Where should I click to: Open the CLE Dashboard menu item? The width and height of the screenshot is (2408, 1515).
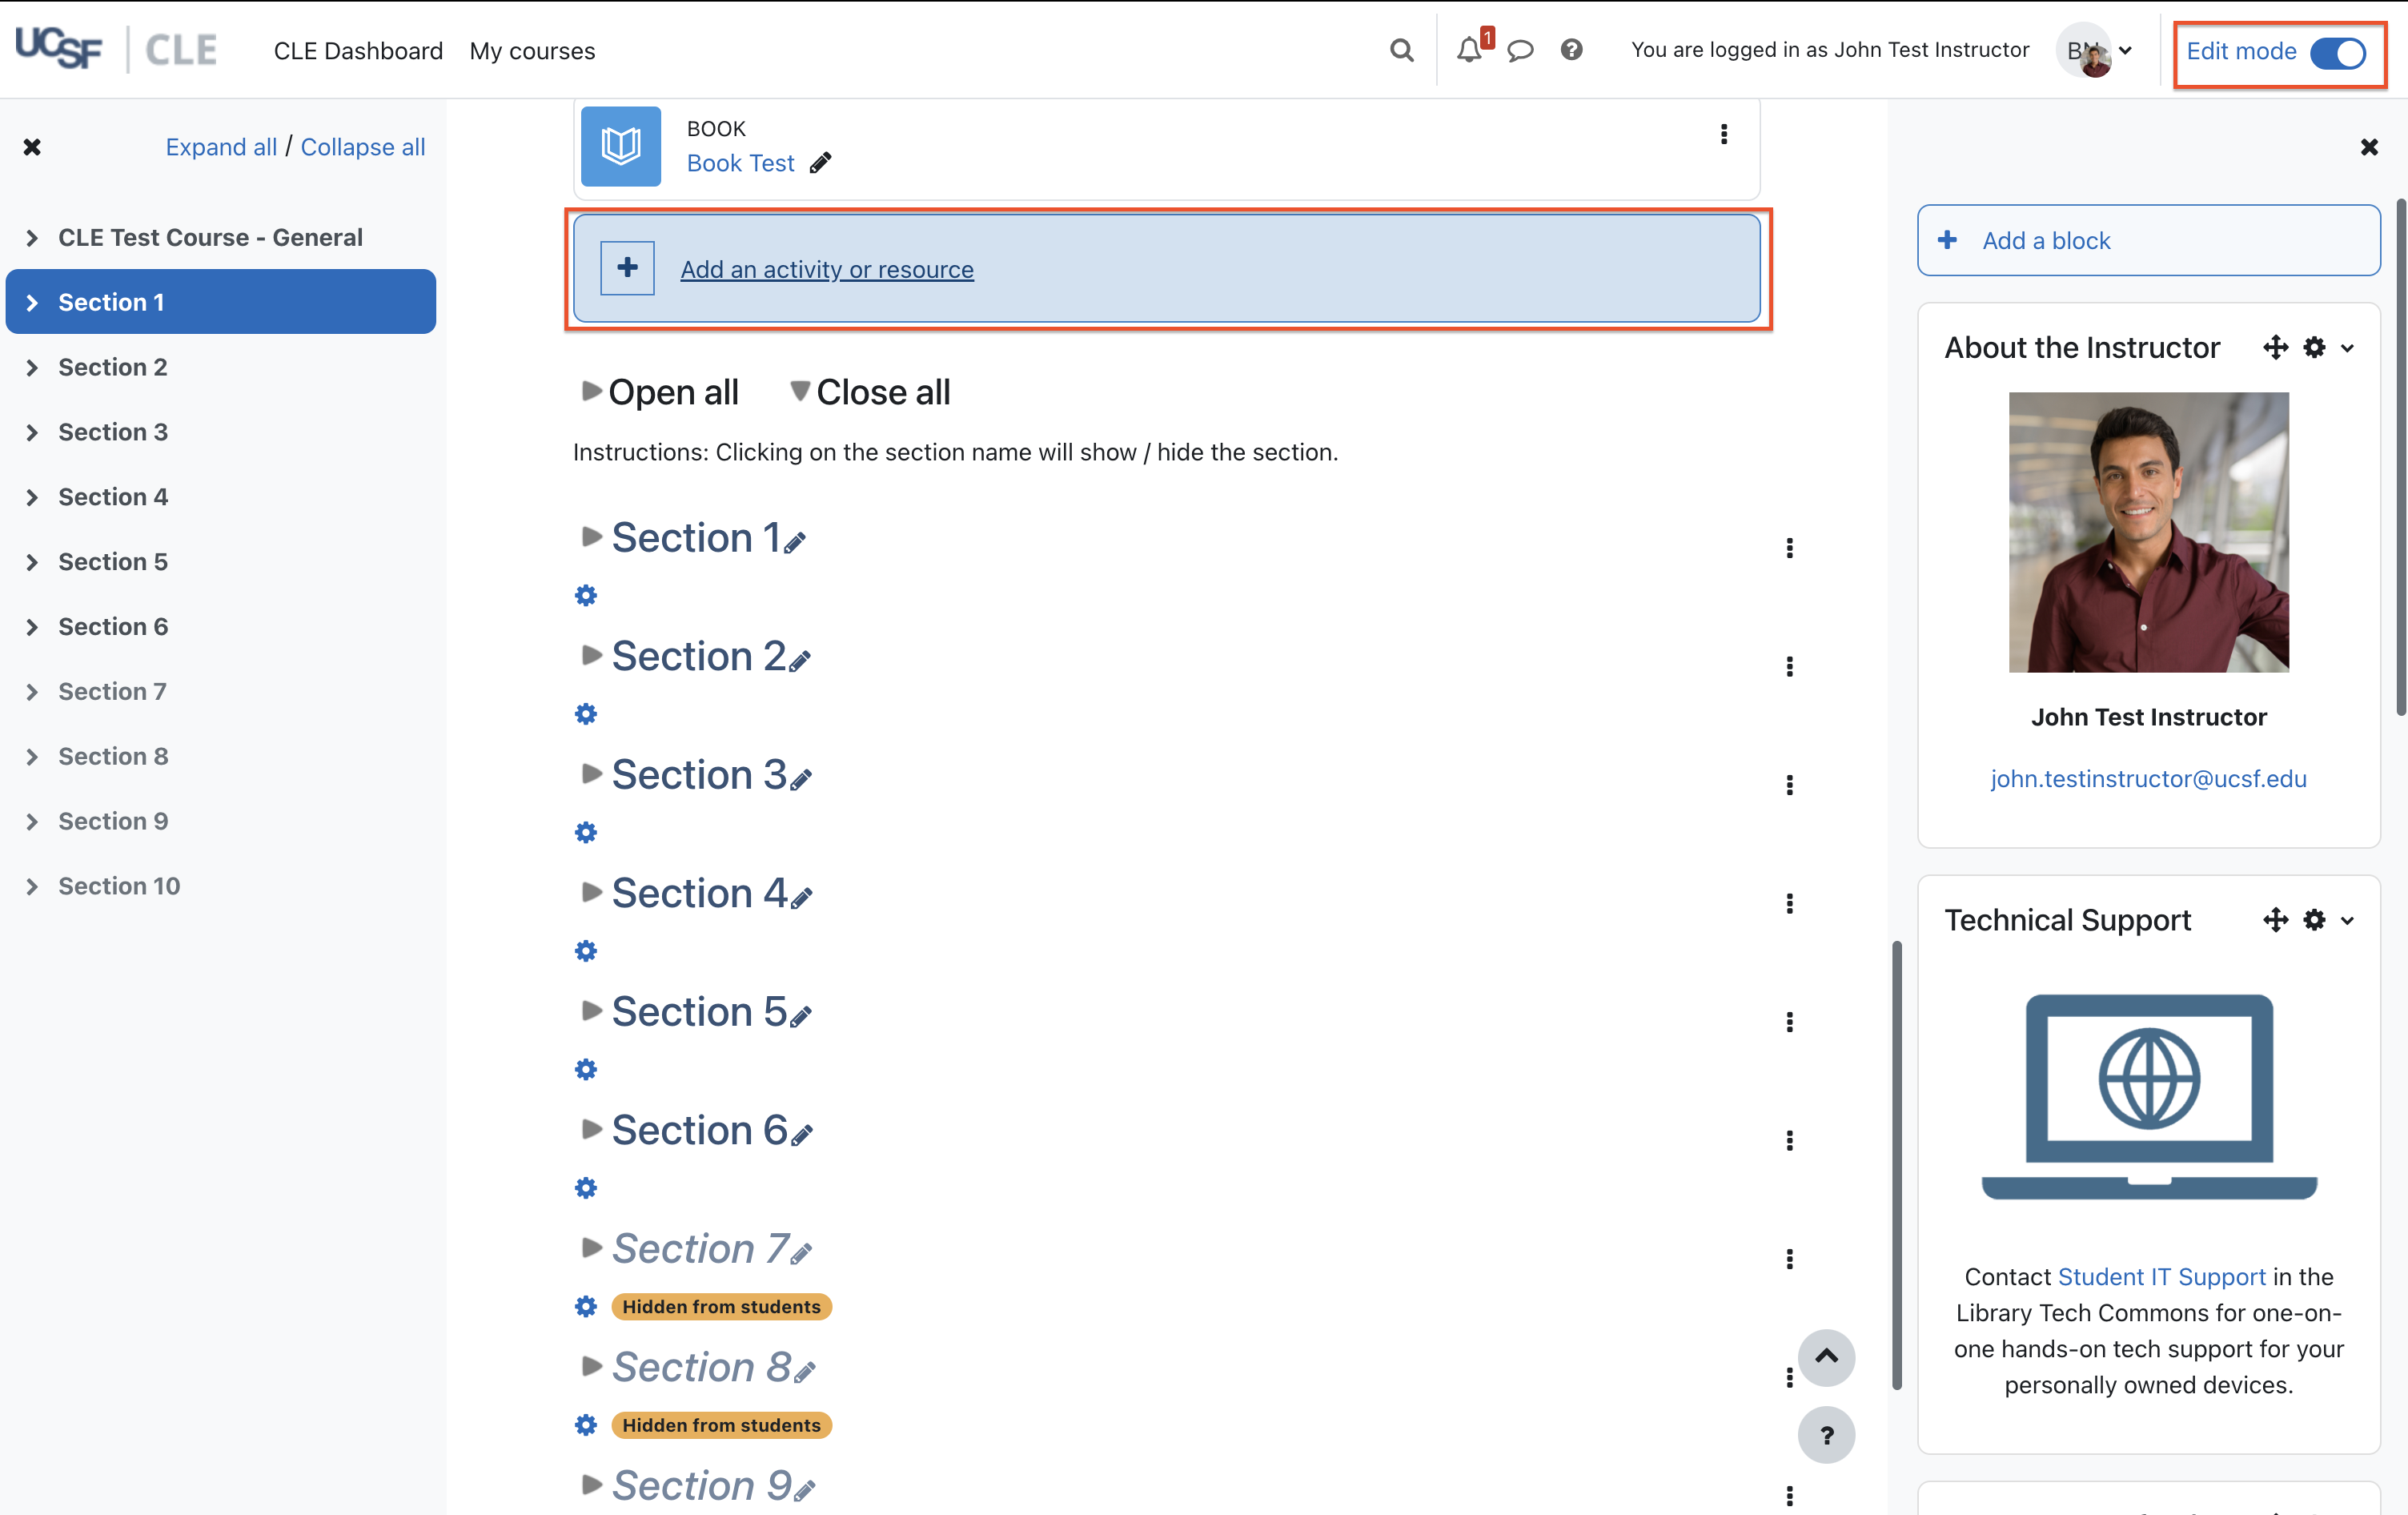pos(358,51)
